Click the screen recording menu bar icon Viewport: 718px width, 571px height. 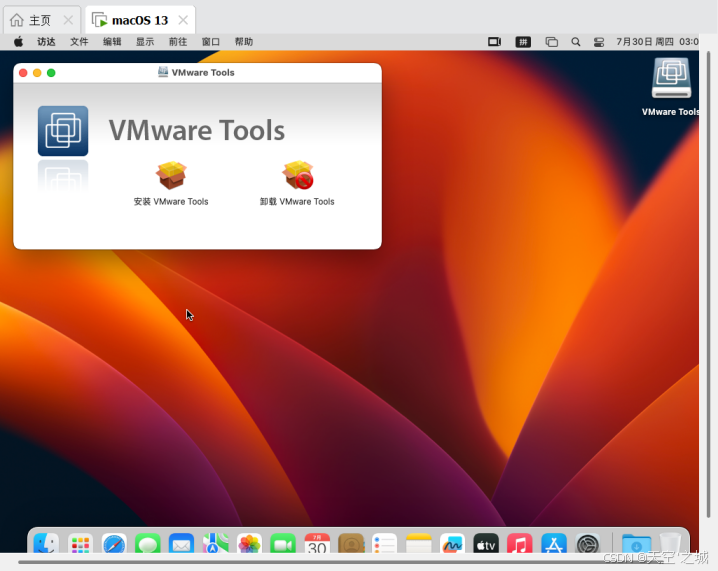495,42
